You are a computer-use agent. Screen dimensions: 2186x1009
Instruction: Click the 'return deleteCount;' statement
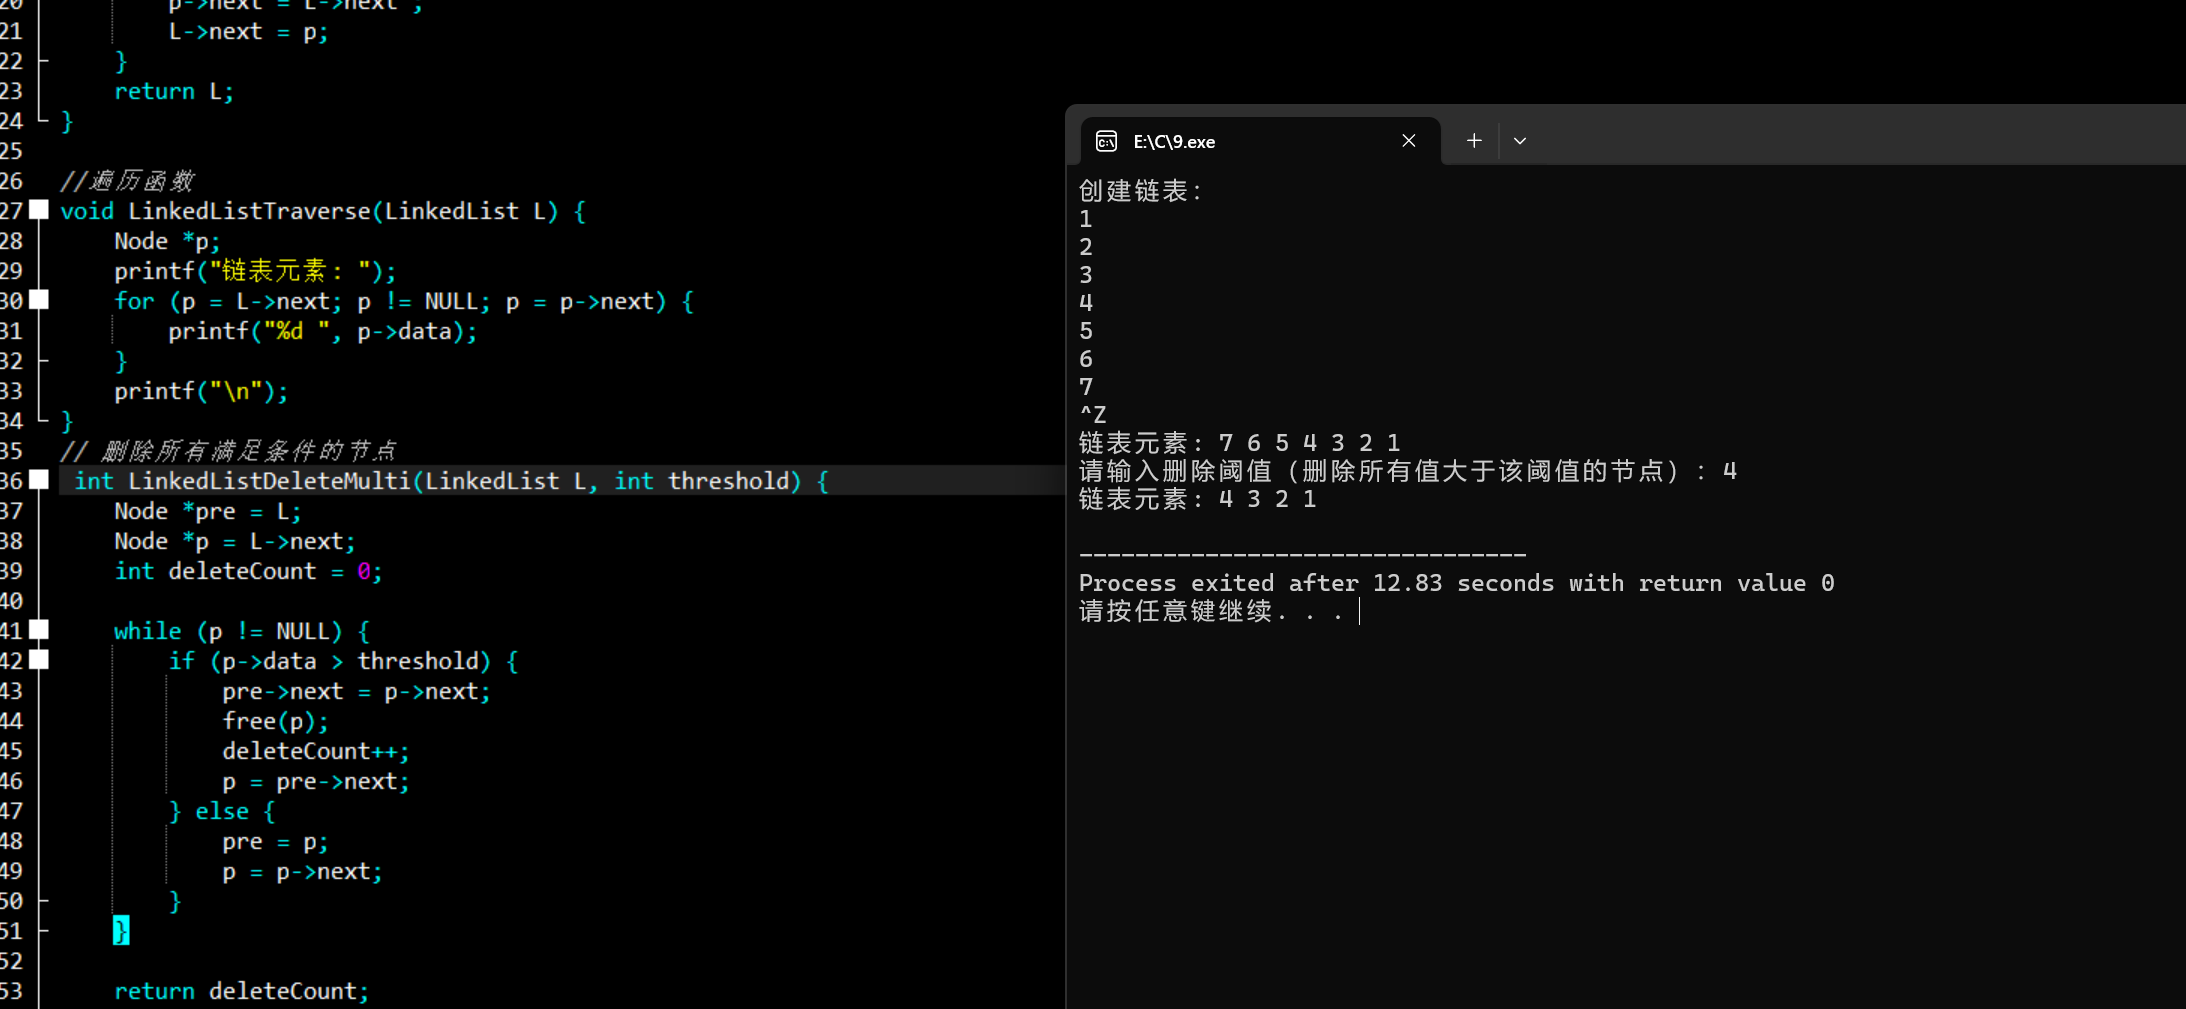pyautogui.click(x=241, y=991)
